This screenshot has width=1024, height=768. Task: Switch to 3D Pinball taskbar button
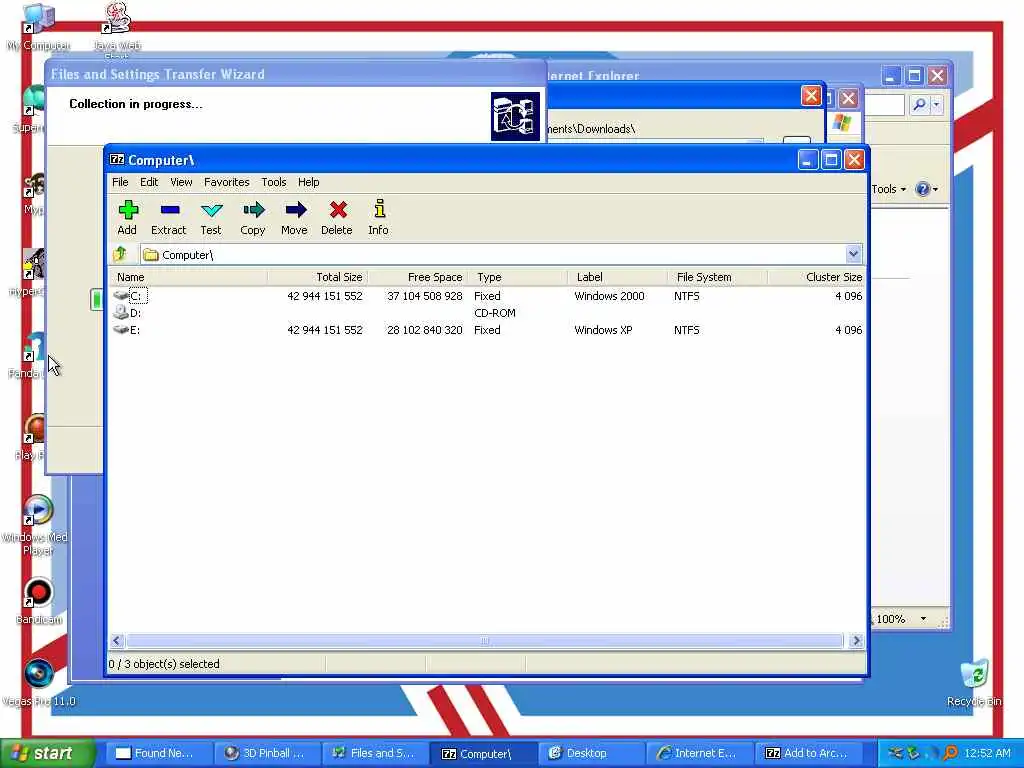(268, 753)
